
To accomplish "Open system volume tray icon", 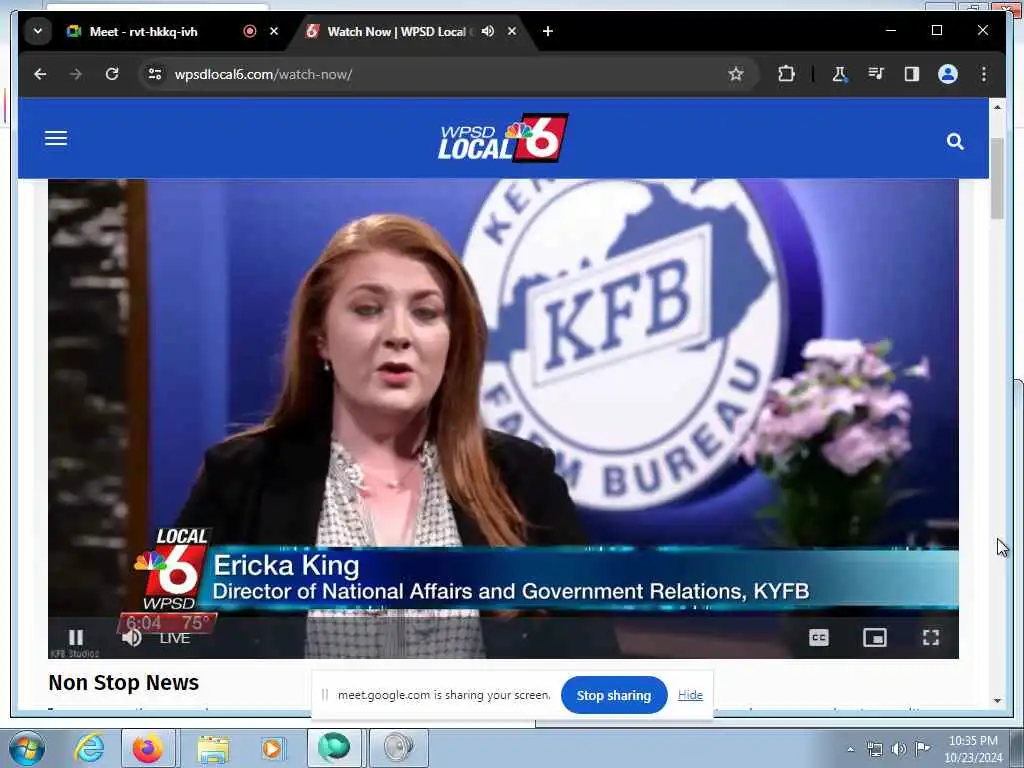I will pos(899,749).
